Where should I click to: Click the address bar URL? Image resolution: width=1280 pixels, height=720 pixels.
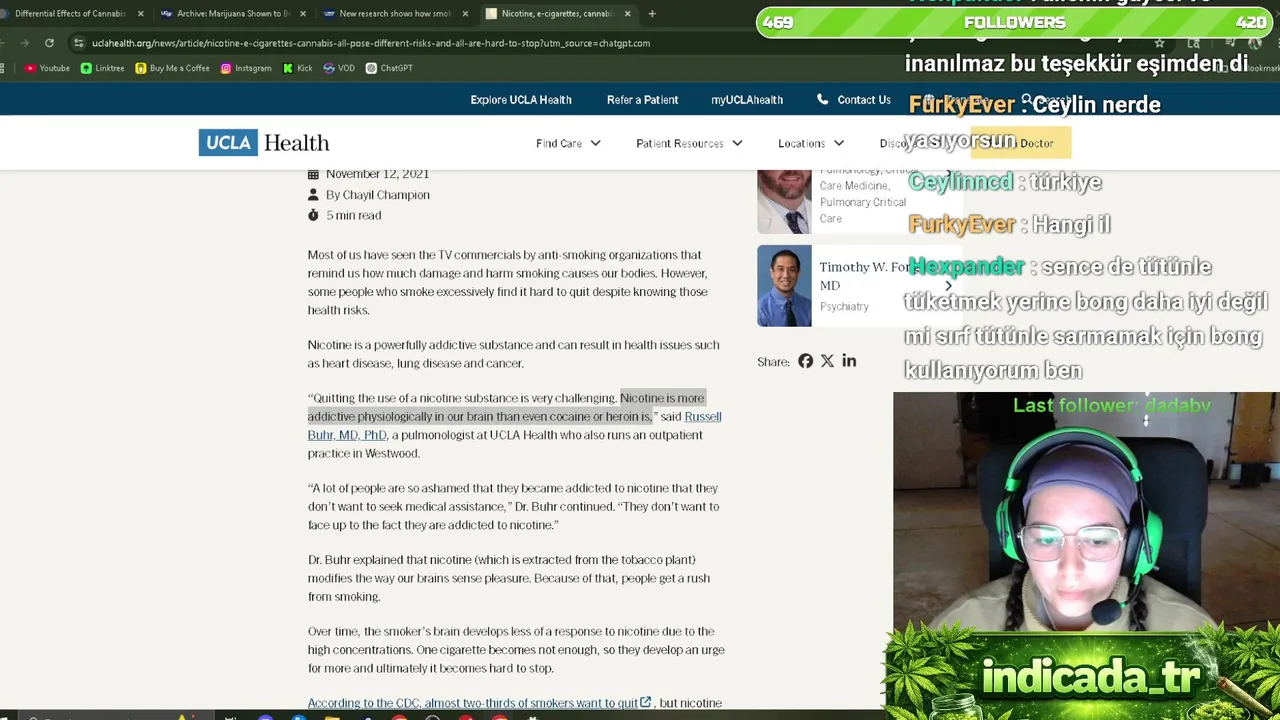tap(370, 43)
